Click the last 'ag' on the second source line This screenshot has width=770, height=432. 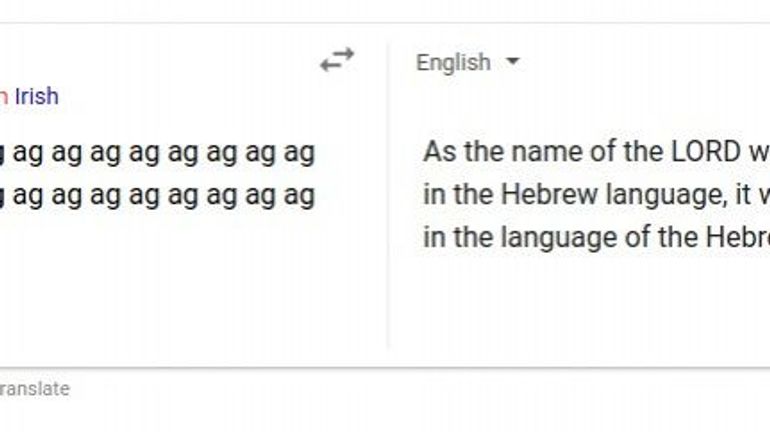(x=299, y=195)
